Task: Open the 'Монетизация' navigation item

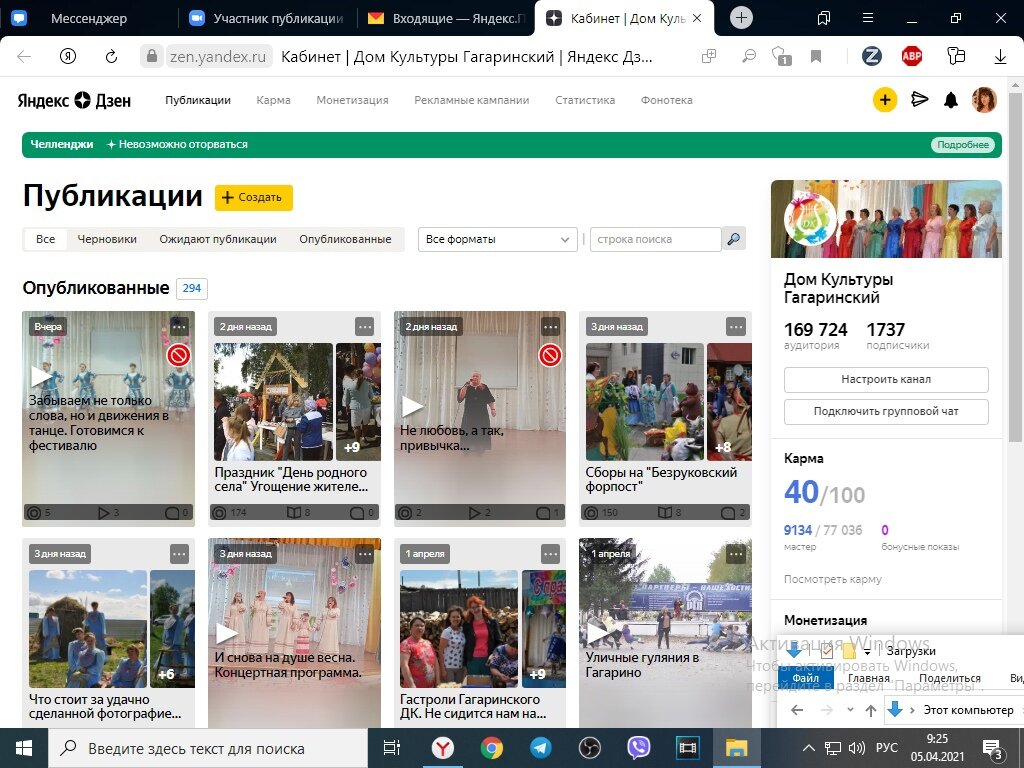Action: click(x=352, y=100)
